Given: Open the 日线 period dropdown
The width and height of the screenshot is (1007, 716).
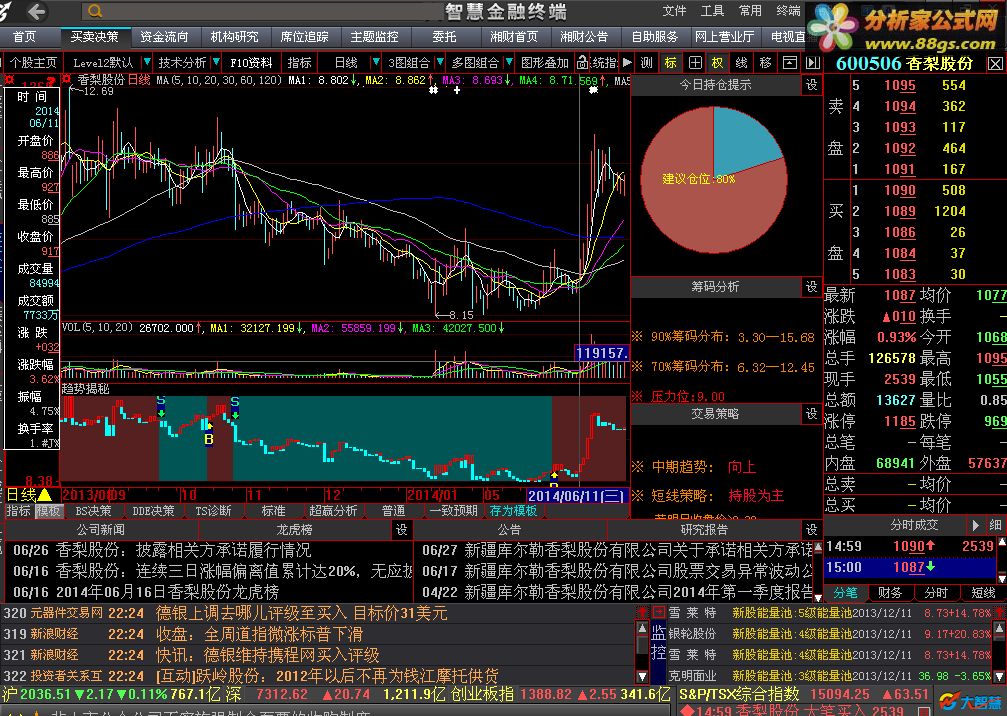Looking at the screenshot, I should 376,62.
